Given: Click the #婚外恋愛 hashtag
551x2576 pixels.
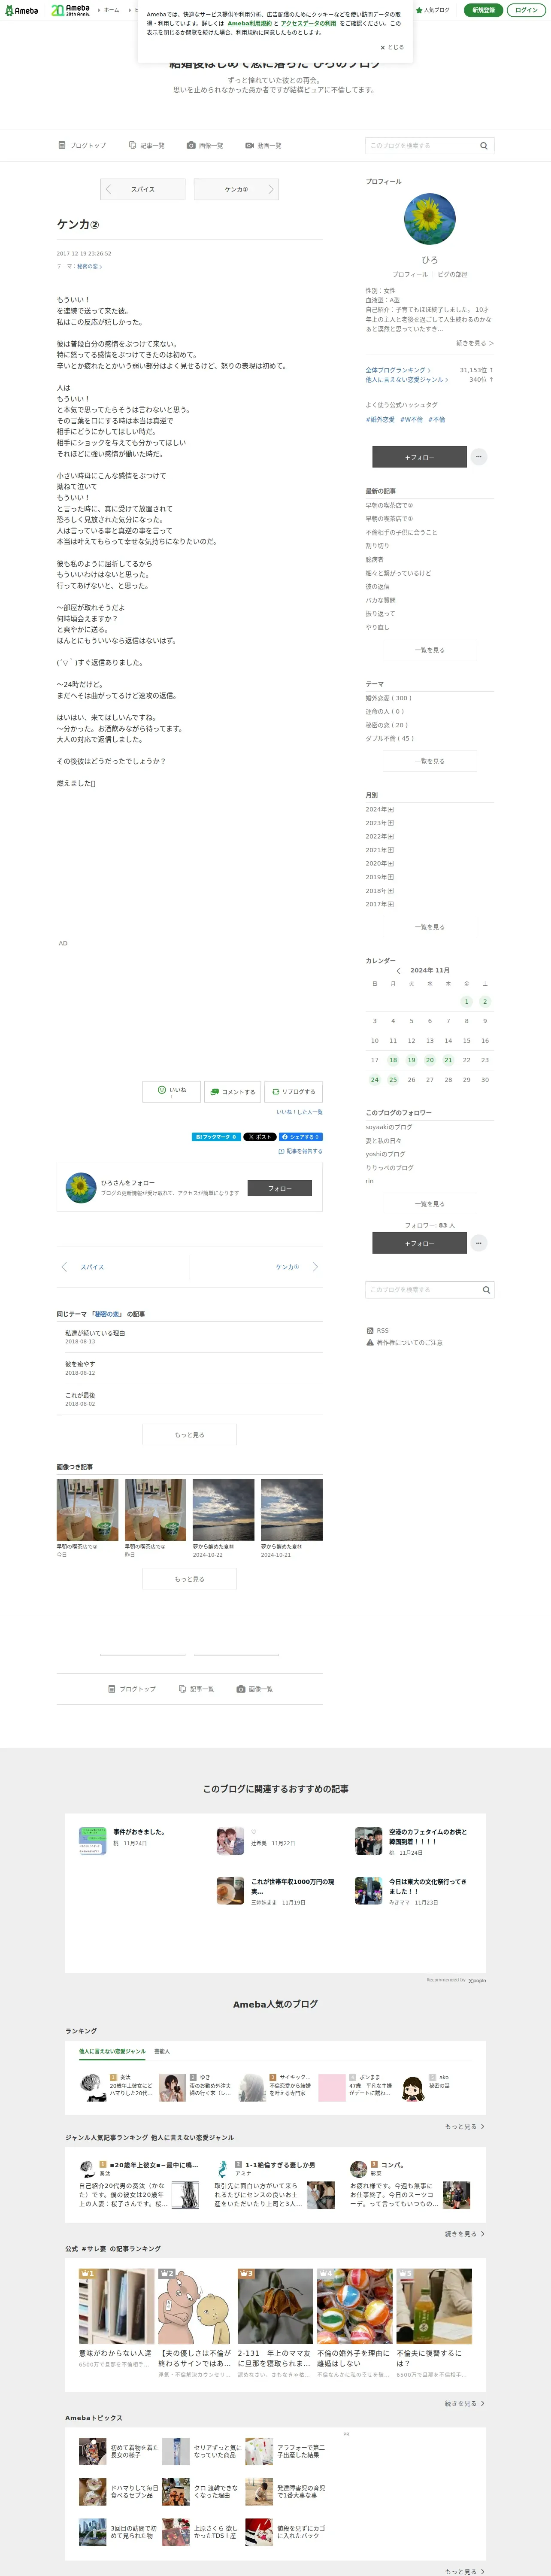Looking at the screenshot, I should (x=380, y=420).
